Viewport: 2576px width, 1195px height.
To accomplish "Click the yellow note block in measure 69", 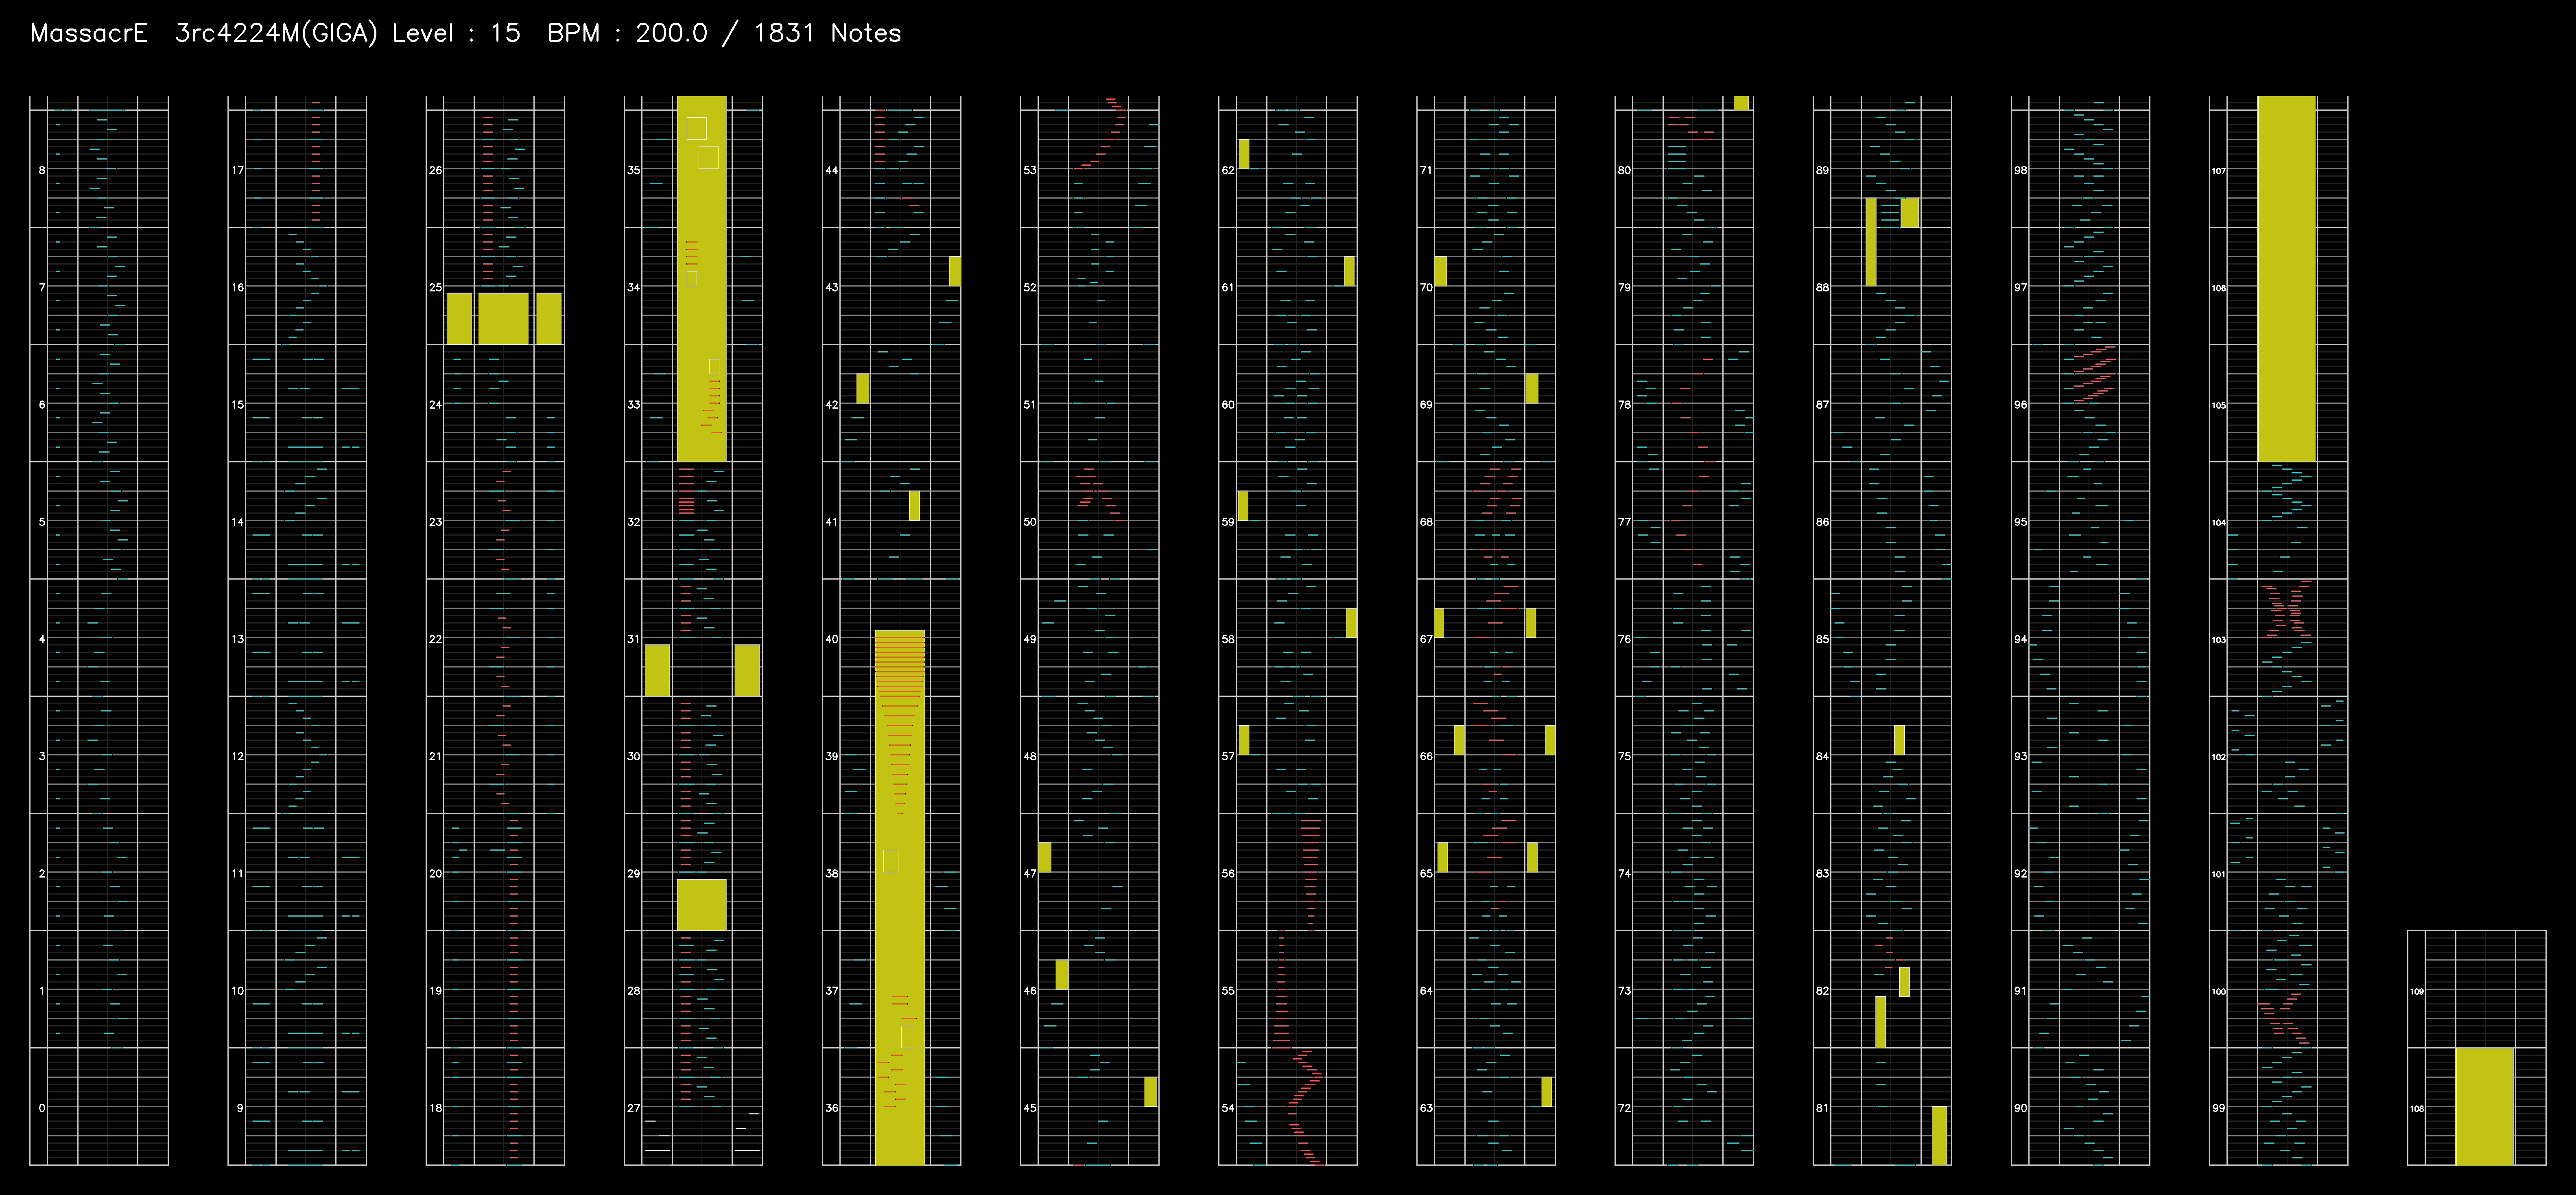I will point(1532,389).
